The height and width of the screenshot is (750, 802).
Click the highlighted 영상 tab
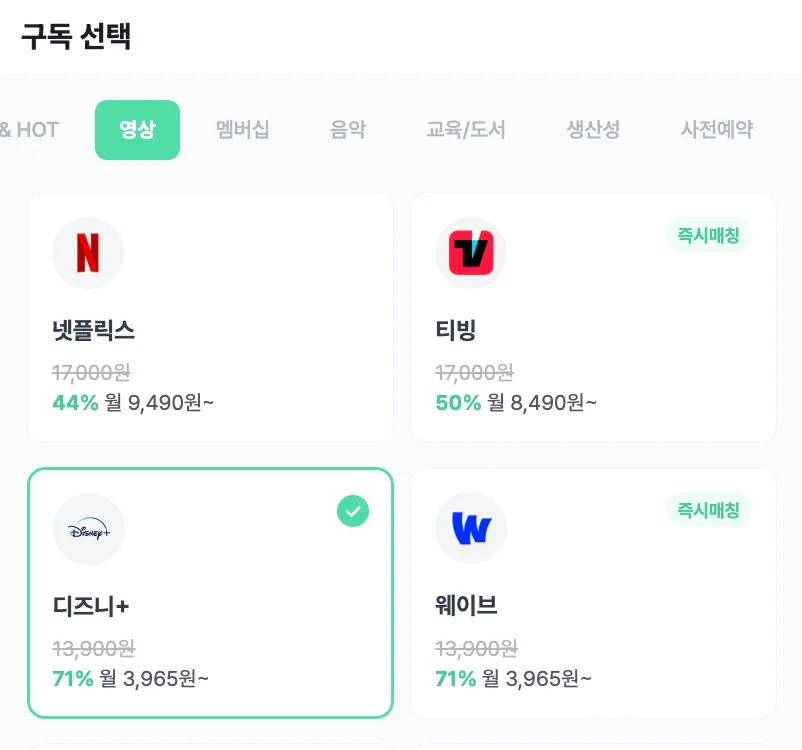click(137, 129)
